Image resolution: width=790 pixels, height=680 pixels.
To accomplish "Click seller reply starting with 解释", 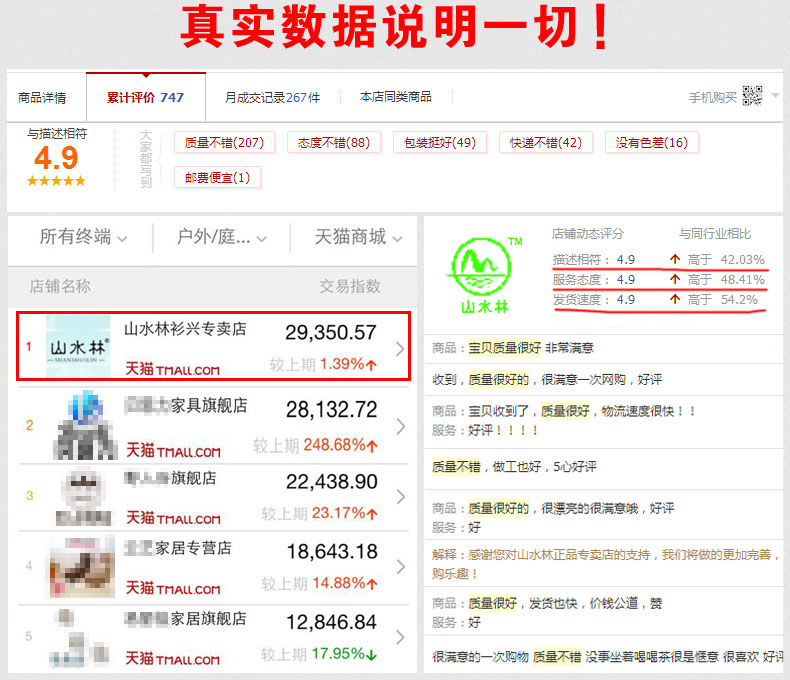I will [x=605, y=564].
